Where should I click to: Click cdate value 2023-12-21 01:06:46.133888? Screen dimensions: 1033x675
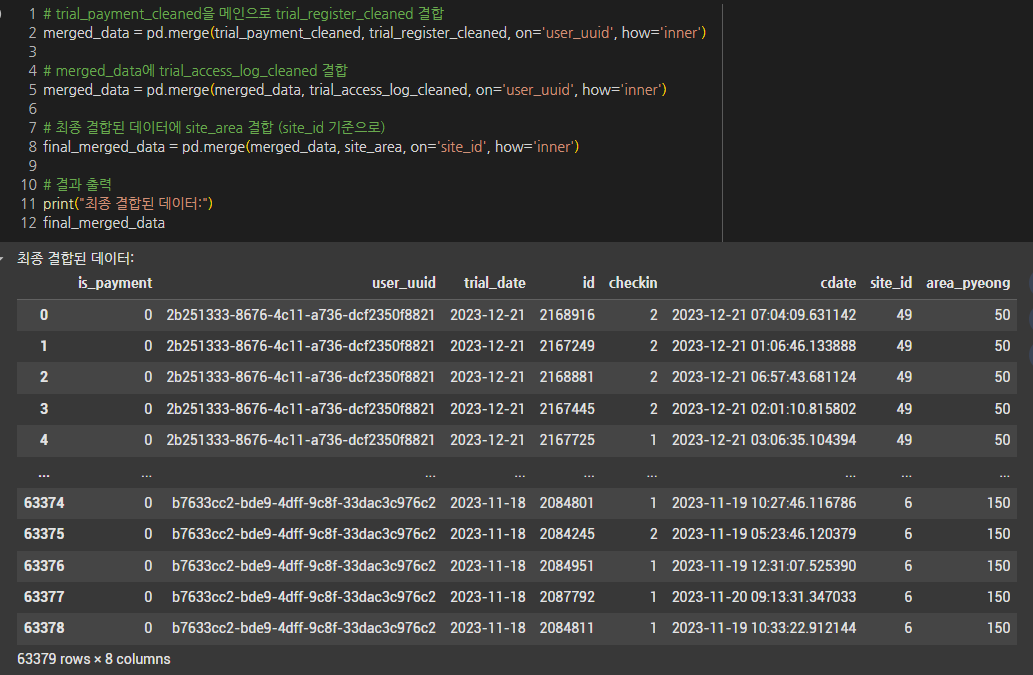coord(764,346)
